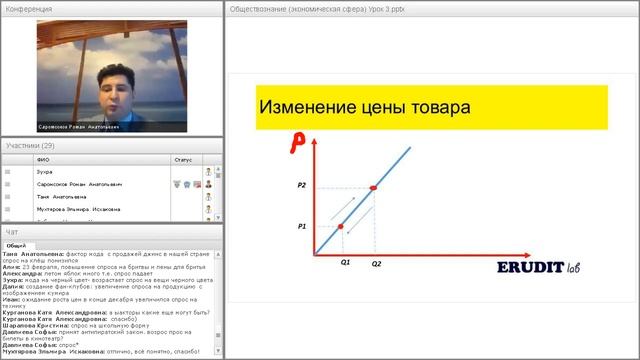Click the first status icon in Роман Анатольевич's row
This screenshot has width=640, height=360.
click(177, 184)
